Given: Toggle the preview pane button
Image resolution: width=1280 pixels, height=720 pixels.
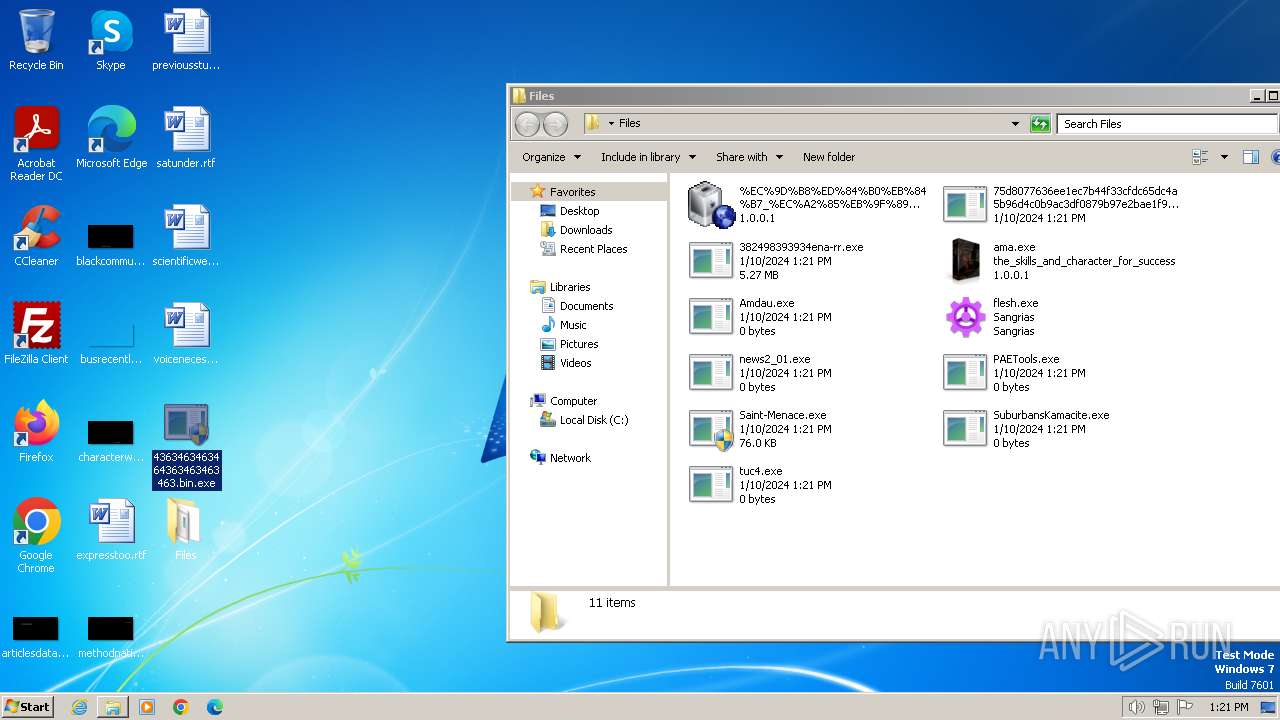Looking at the screenshot, I should (1250, 157).
